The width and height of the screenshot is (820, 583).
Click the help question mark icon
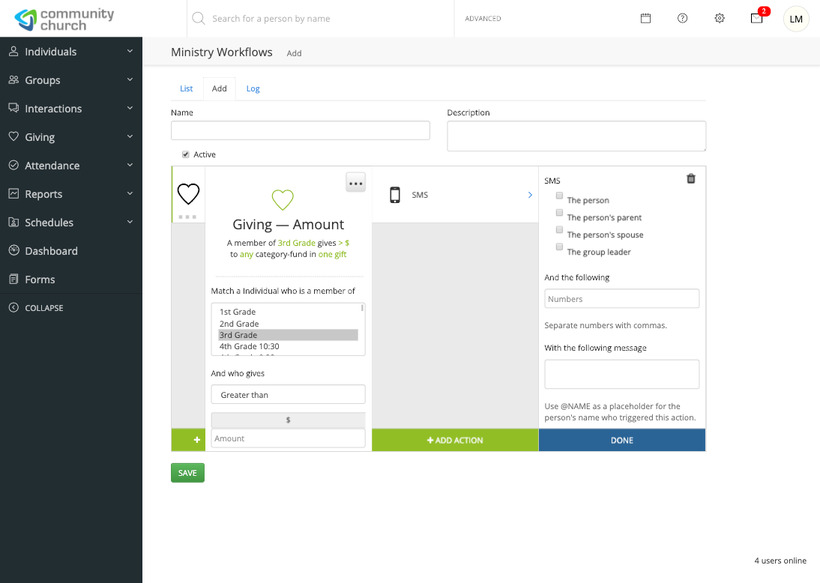pos(682,18)
